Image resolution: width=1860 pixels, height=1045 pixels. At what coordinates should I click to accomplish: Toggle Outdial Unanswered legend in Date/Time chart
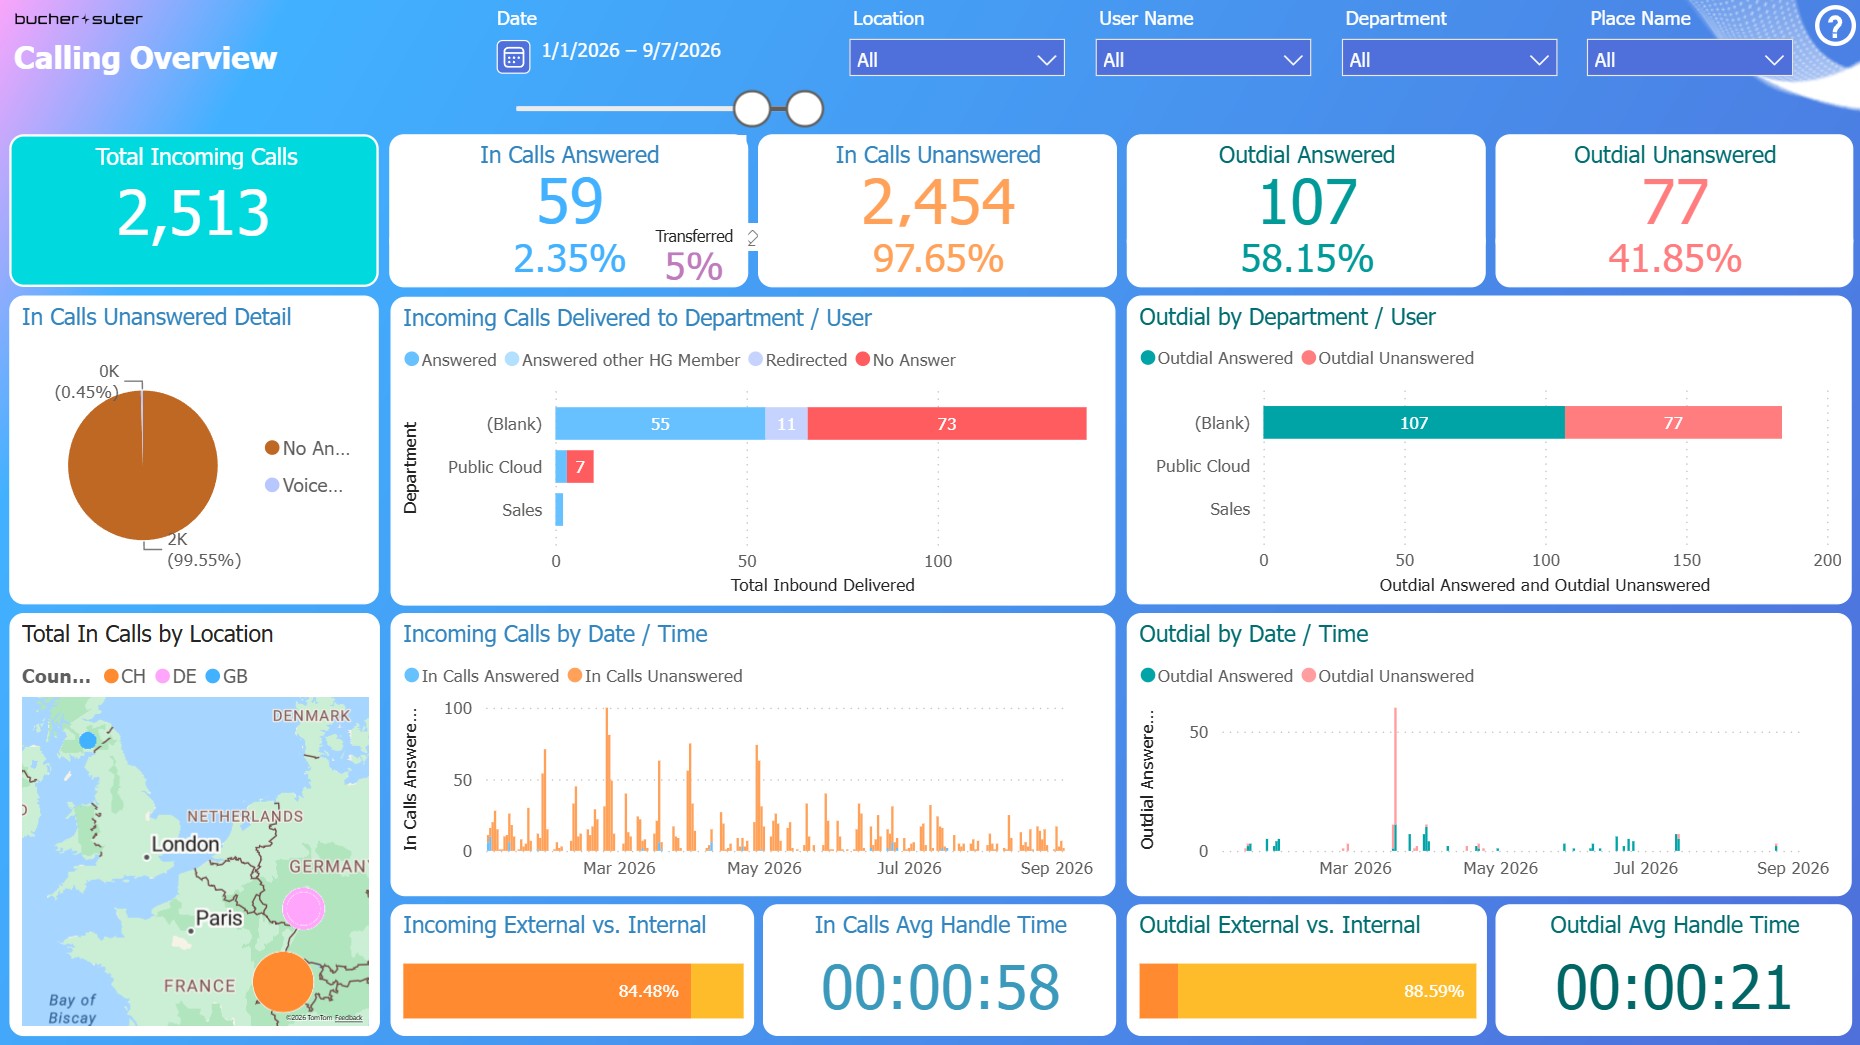tap(1387, 676)
